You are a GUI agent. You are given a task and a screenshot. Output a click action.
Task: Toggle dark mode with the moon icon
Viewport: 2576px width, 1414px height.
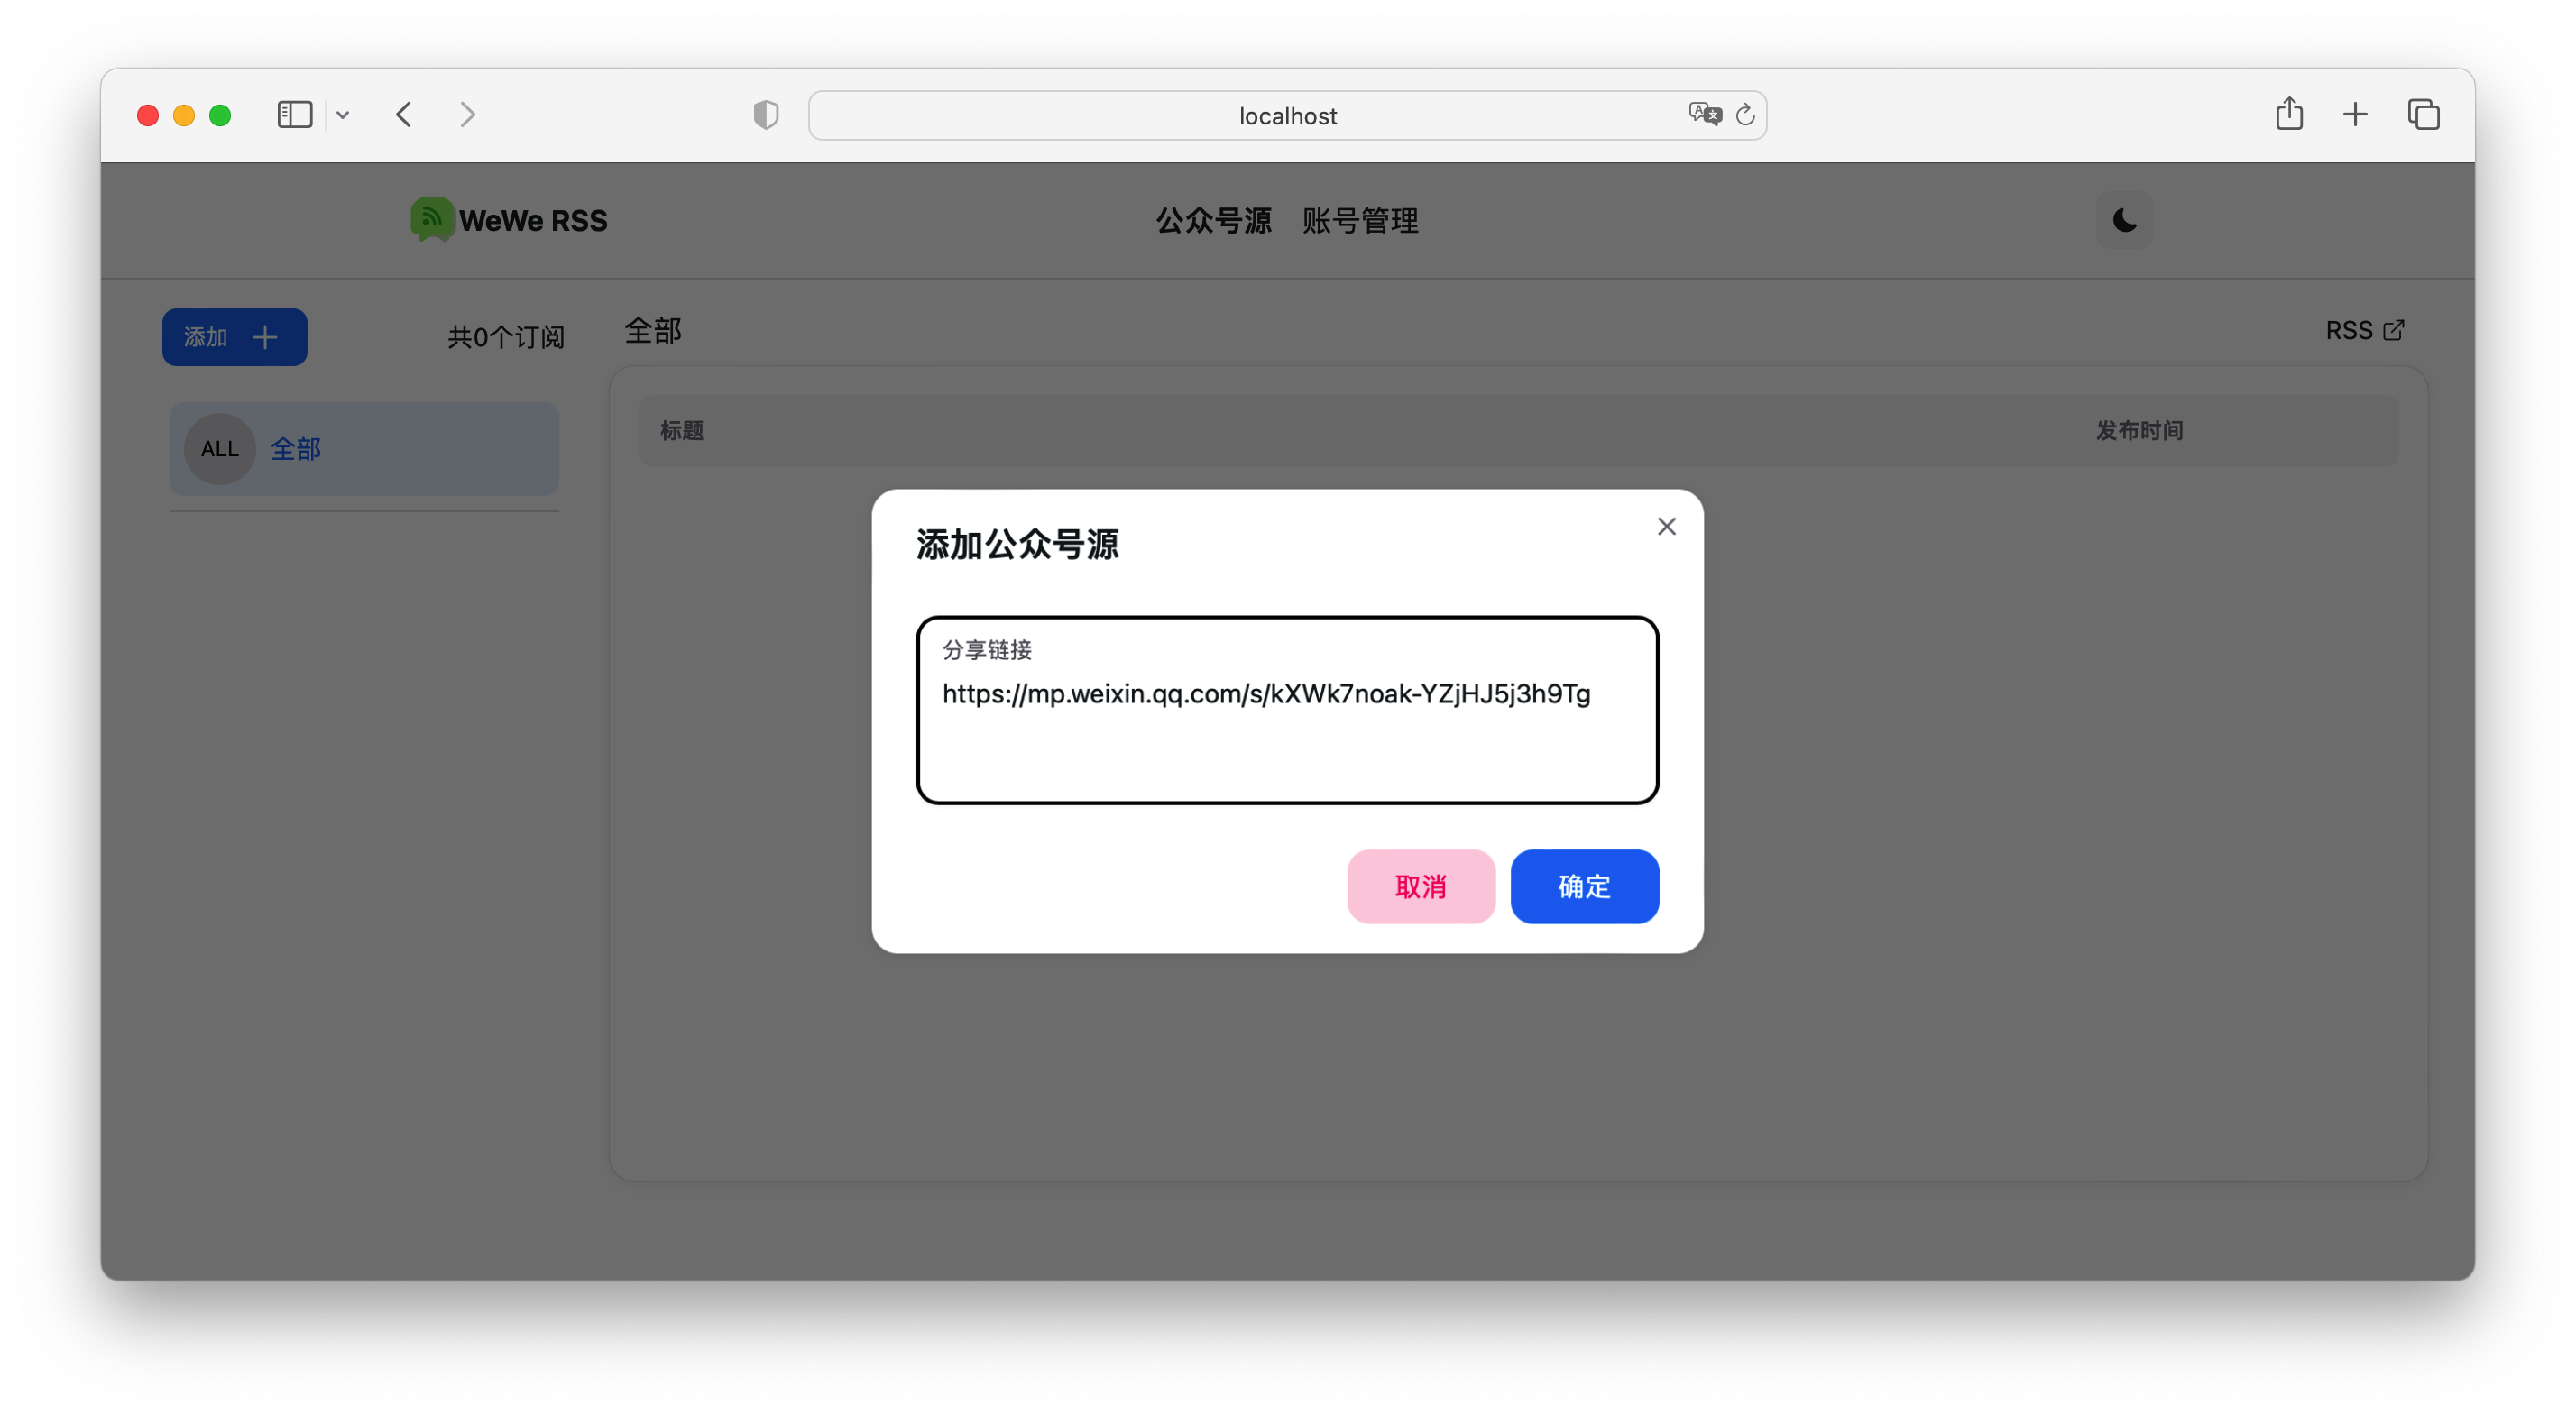[x=2123, y=220]
